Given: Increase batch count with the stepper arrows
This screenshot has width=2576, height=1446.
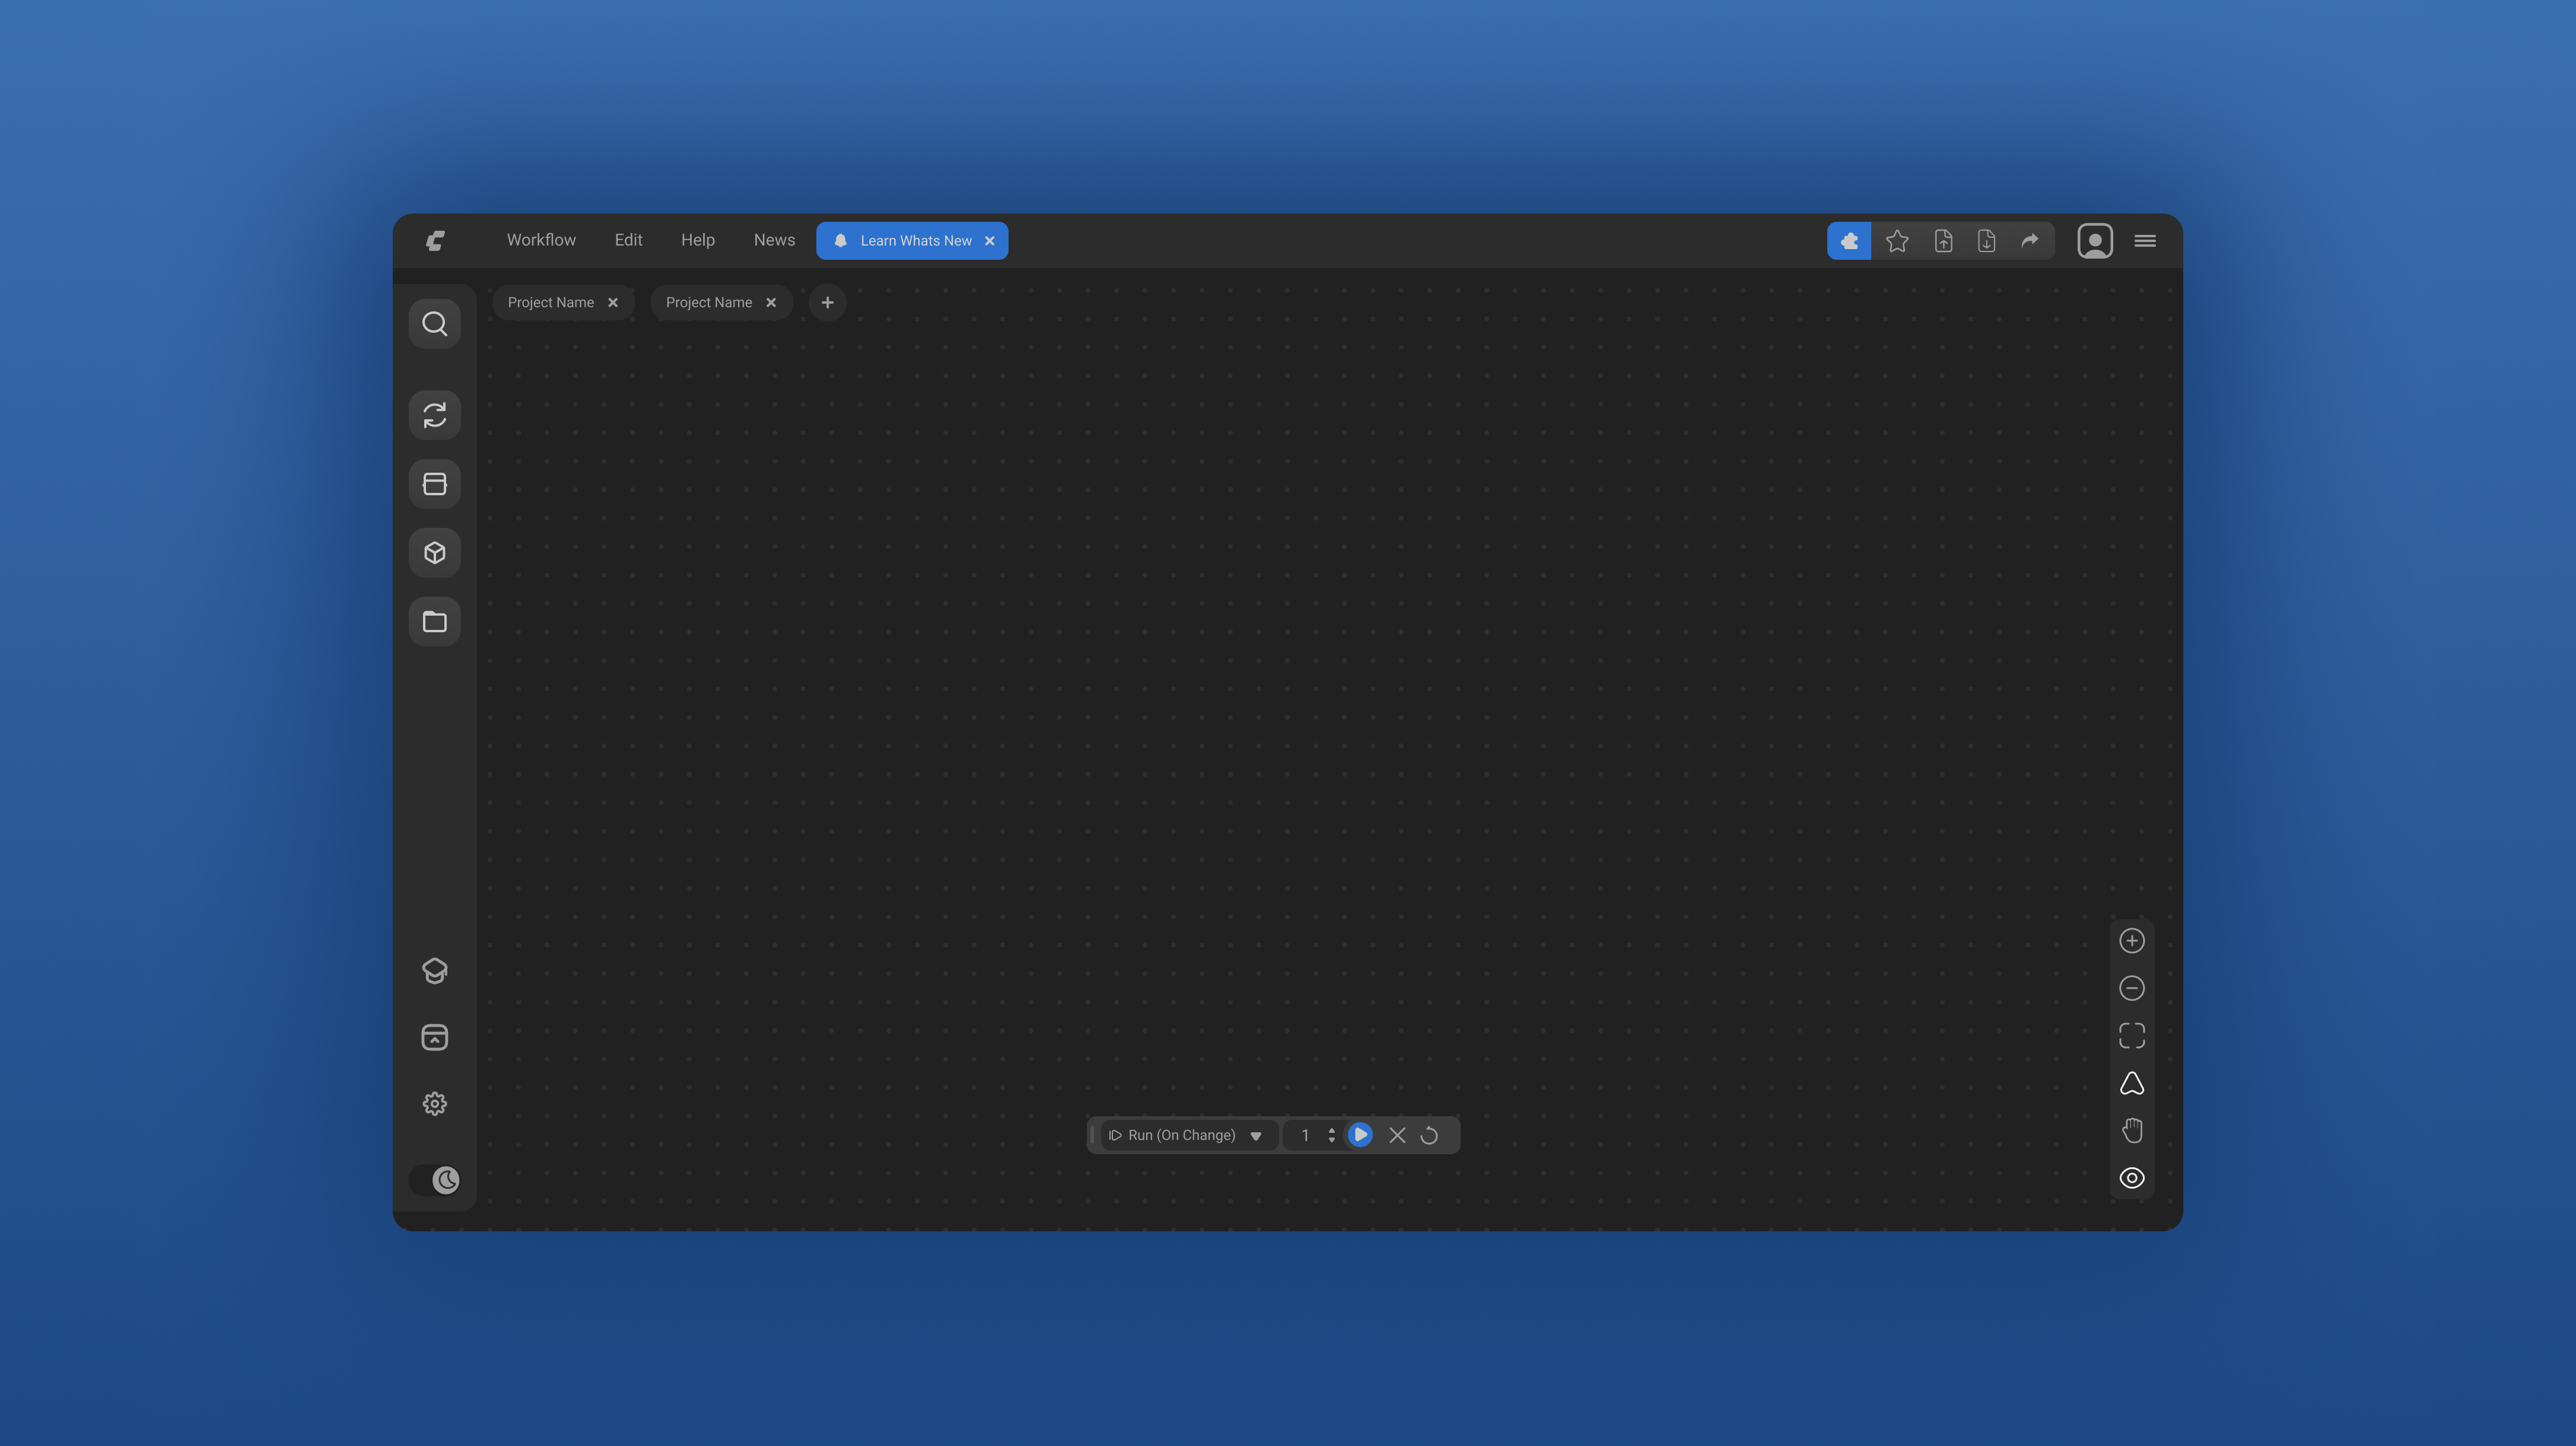Looking at the screenshot, I should 1331,1135.
